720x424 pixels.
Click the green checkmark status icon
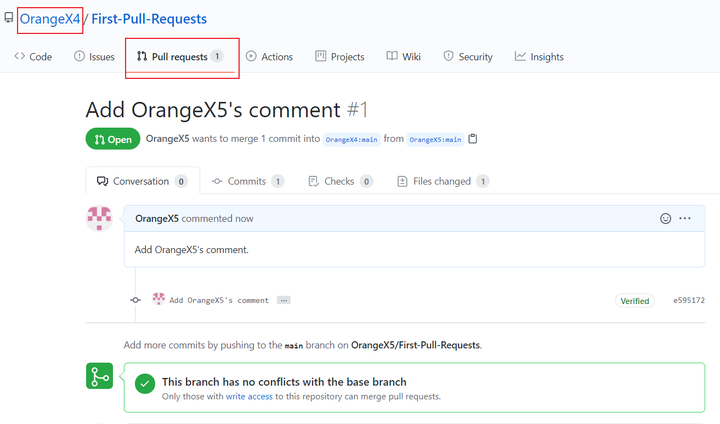pyautogui.click(x=145, y=384)
